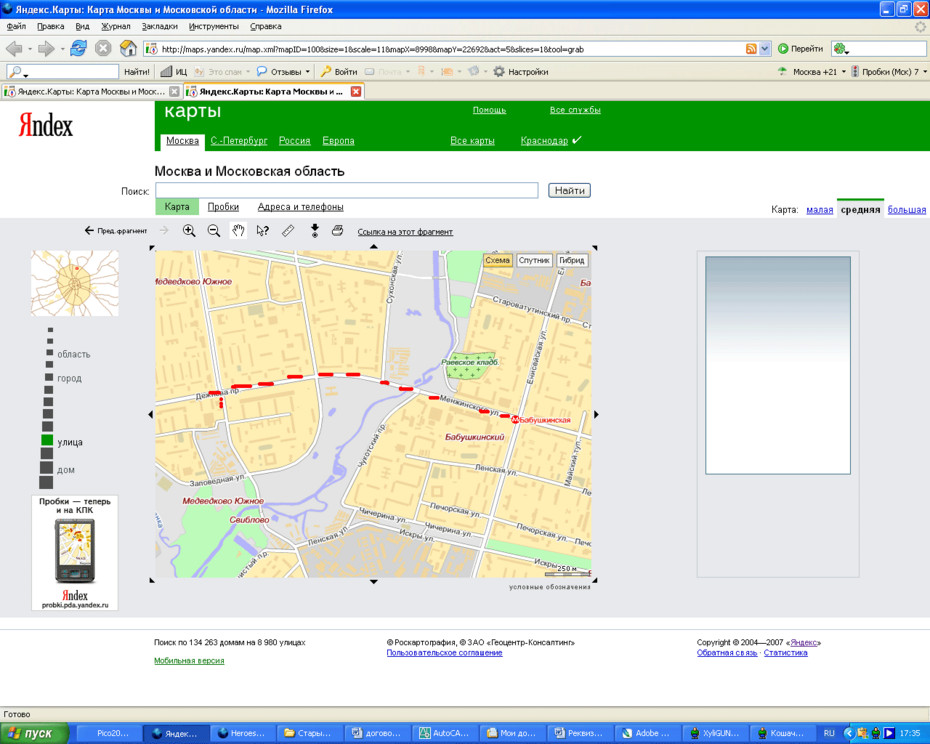Expand the Отзывы dropdown in Yandex bar
Viewport: 930px width, 744px height.
[307, 72]
